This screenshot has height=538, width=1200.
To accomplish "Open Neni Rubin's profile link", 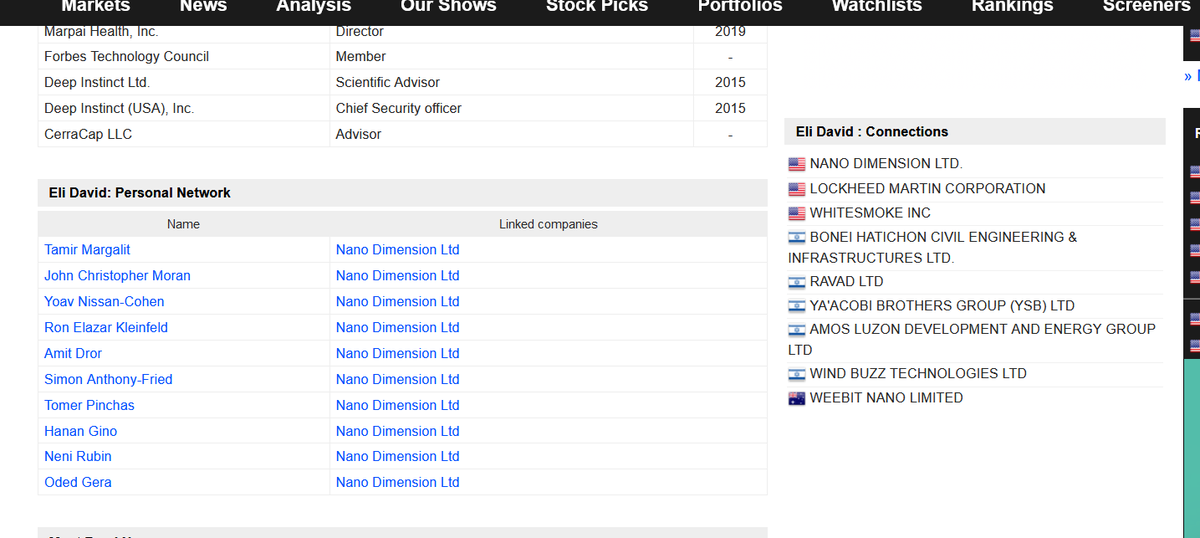I will pyautogui.click(x=78, y=457).
